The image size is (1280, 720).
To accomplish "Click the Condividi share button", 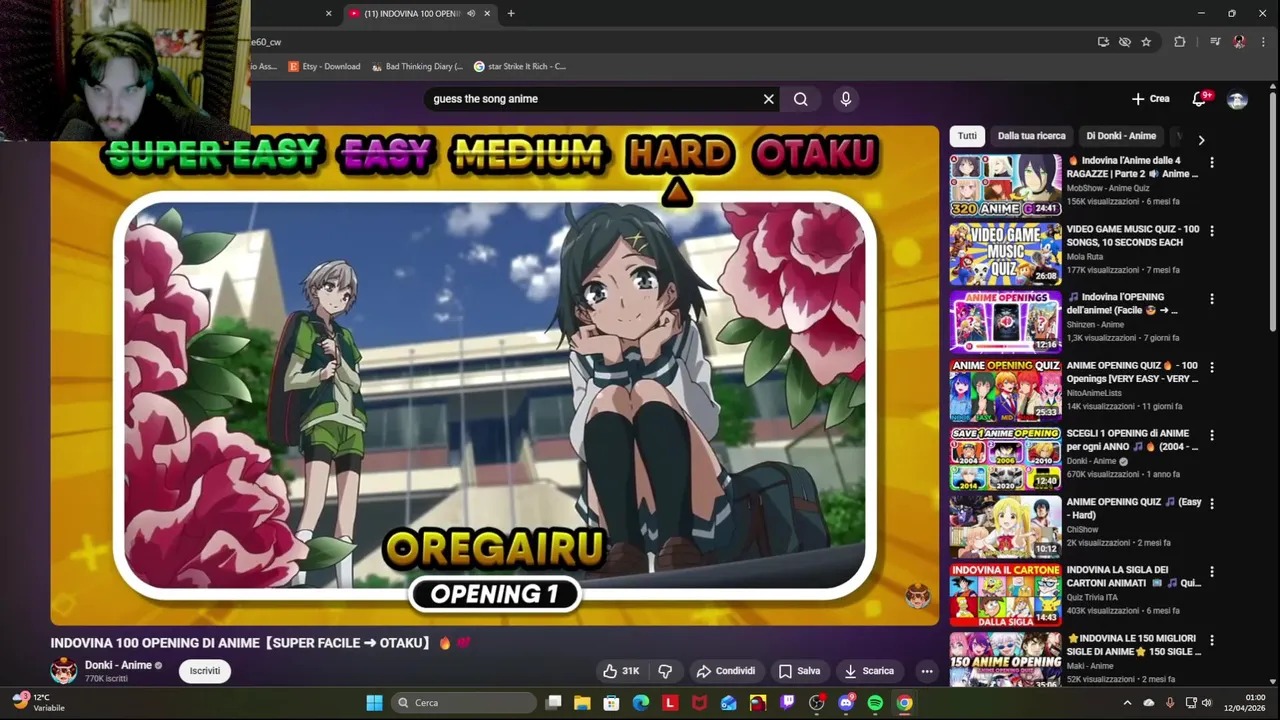I will tap(726, 671).
